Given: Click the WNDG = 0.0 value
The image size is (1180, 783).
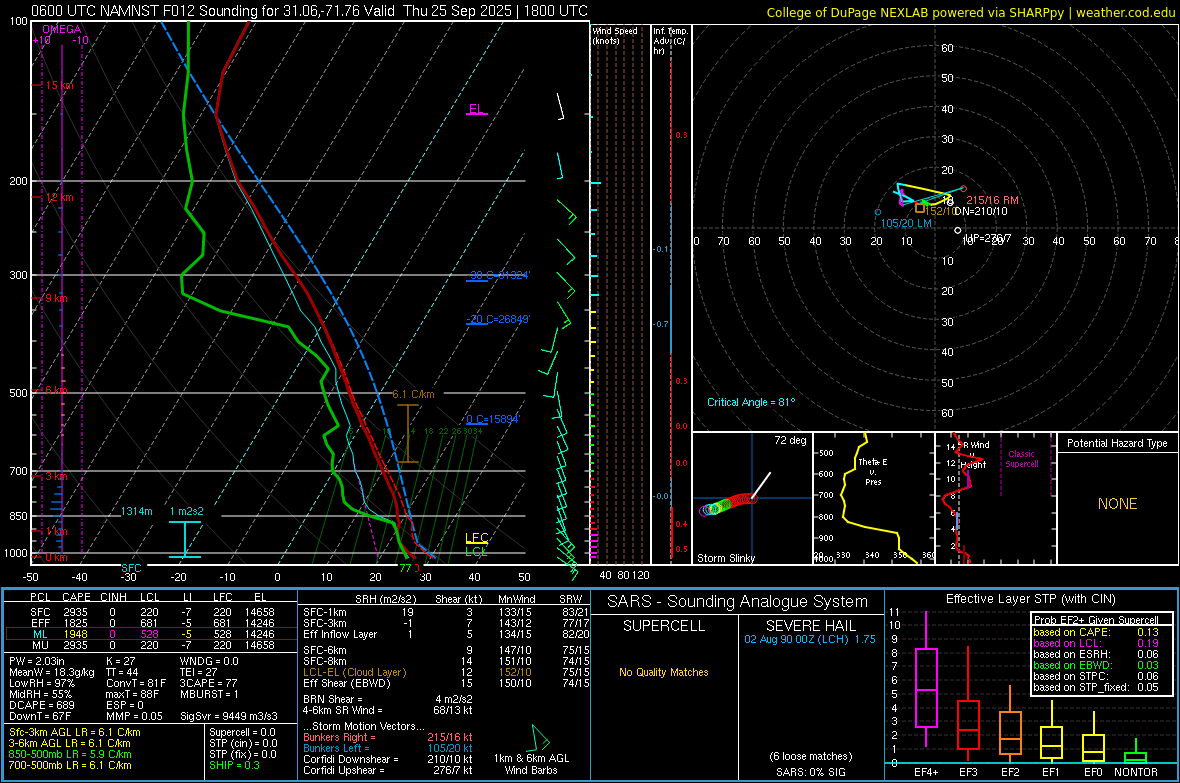Looking at the screenshot, I should pyautogui.click(x=209, y=662).
